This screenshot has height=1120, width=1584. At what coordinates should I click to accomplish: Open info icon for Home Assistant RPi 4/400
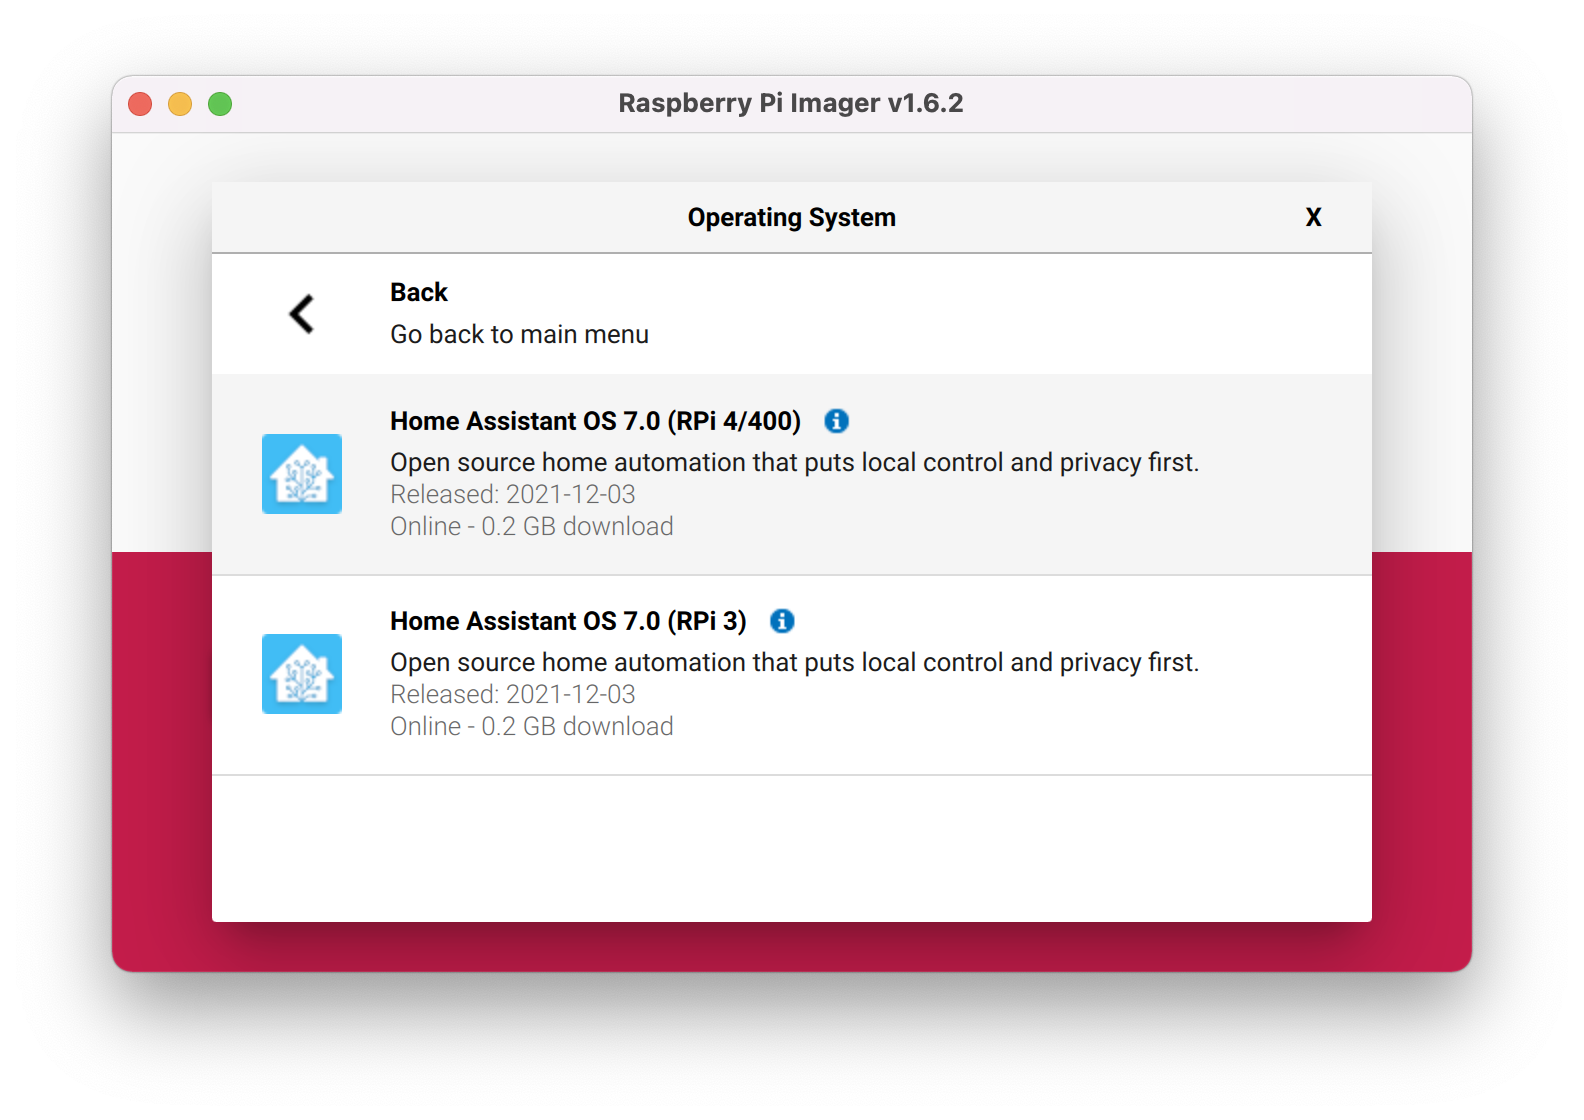[837, 421]
